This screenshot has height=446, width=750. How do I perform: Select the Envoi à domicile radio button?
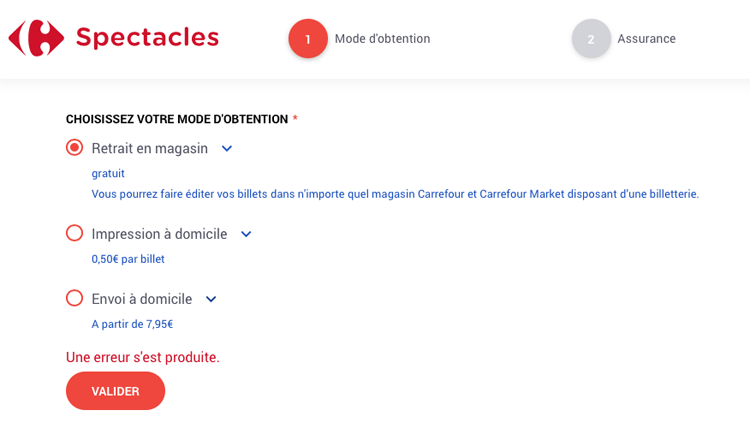coord(75,298)
